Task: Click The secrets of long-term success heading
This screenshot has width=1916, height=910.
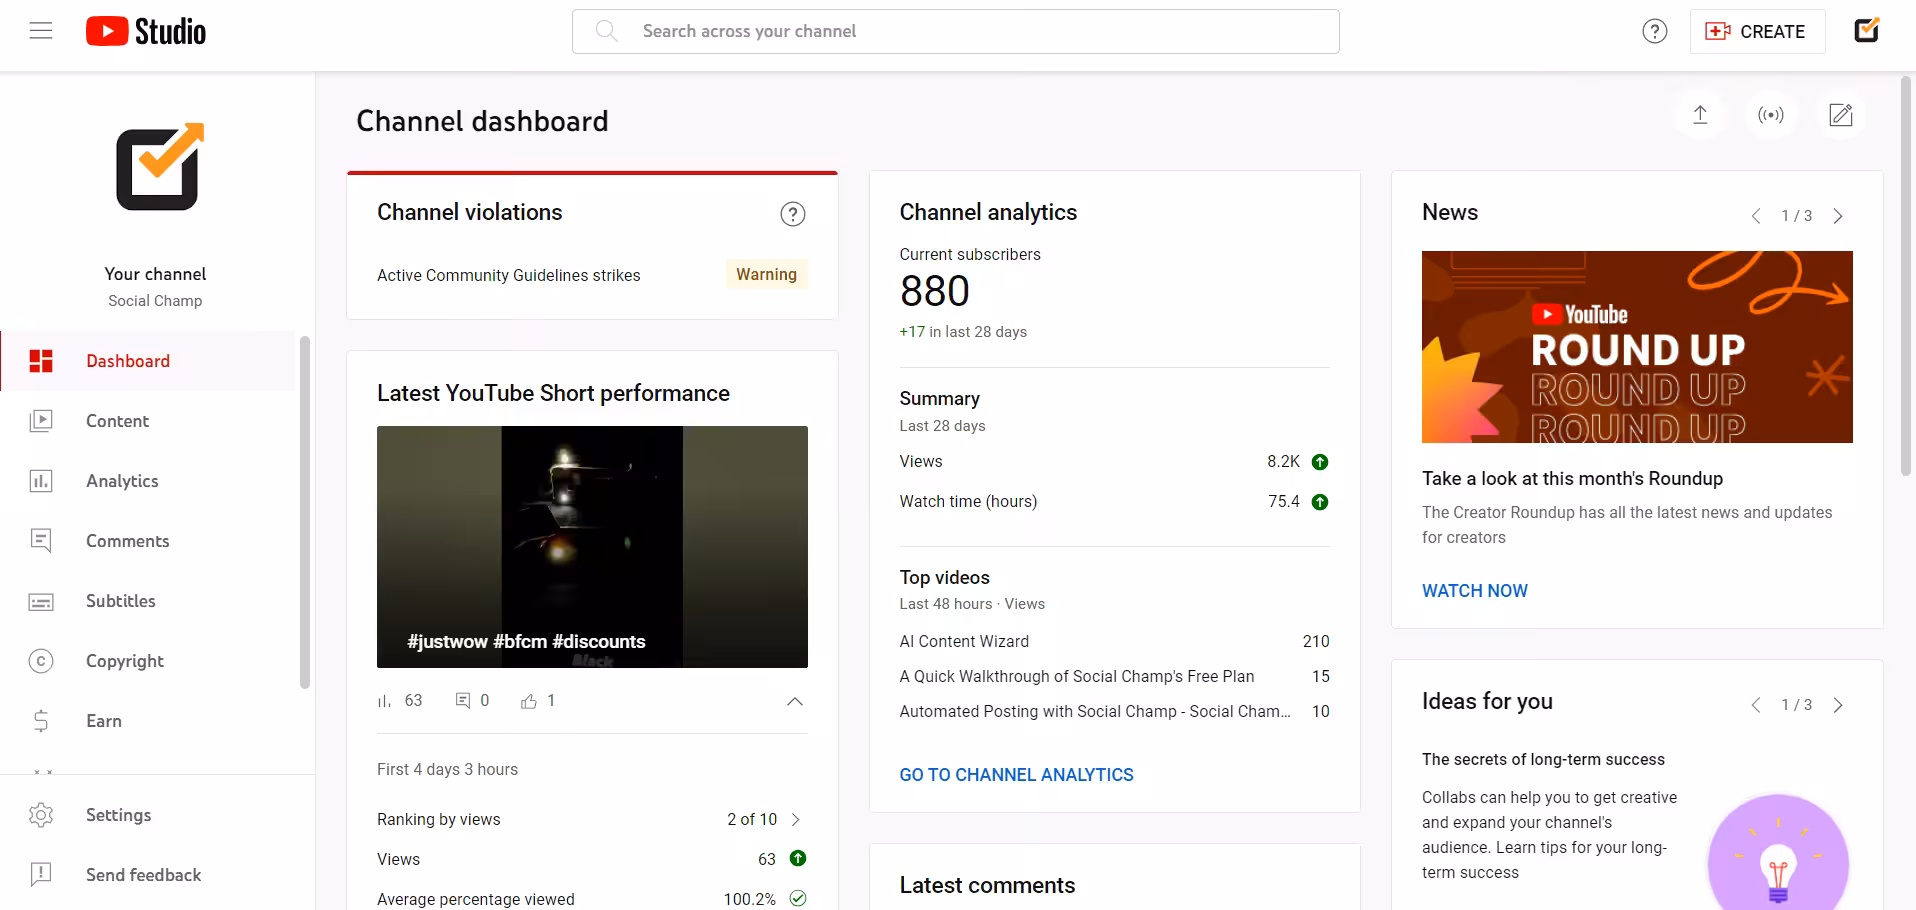Action: [1543, 759]
